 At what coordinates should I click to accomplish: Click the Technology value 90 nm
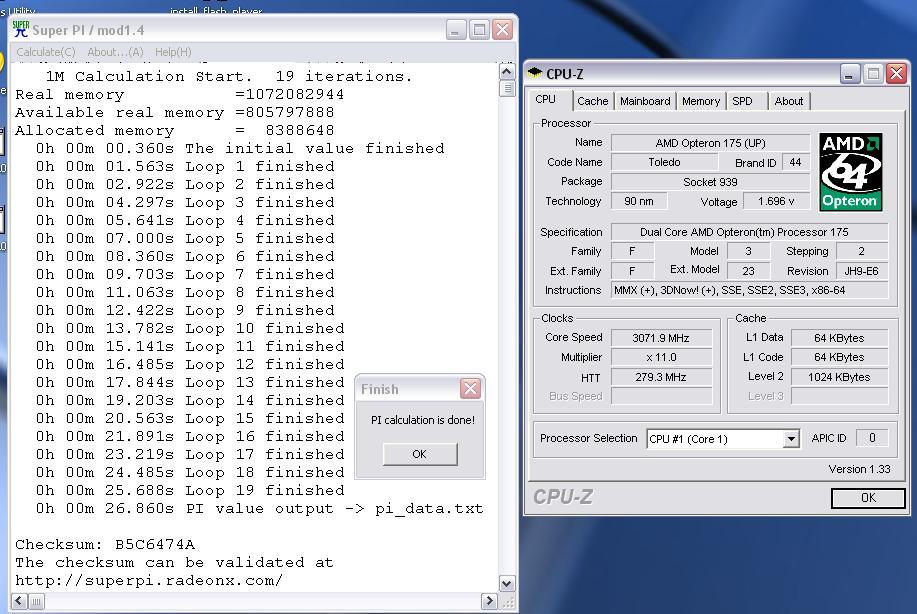[639, 201]
